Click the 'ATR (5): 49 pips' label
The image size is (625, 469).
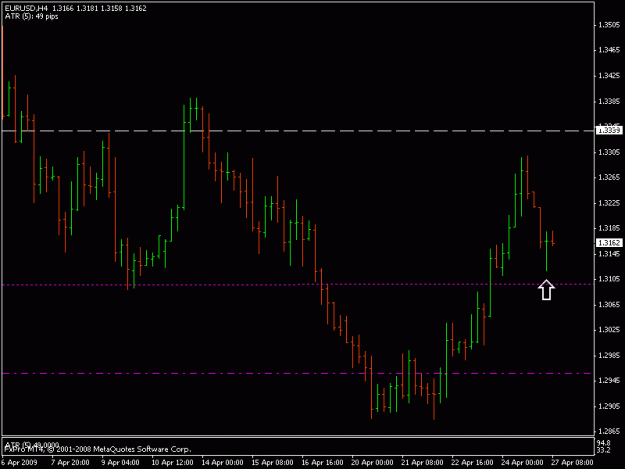click(31, 16)
